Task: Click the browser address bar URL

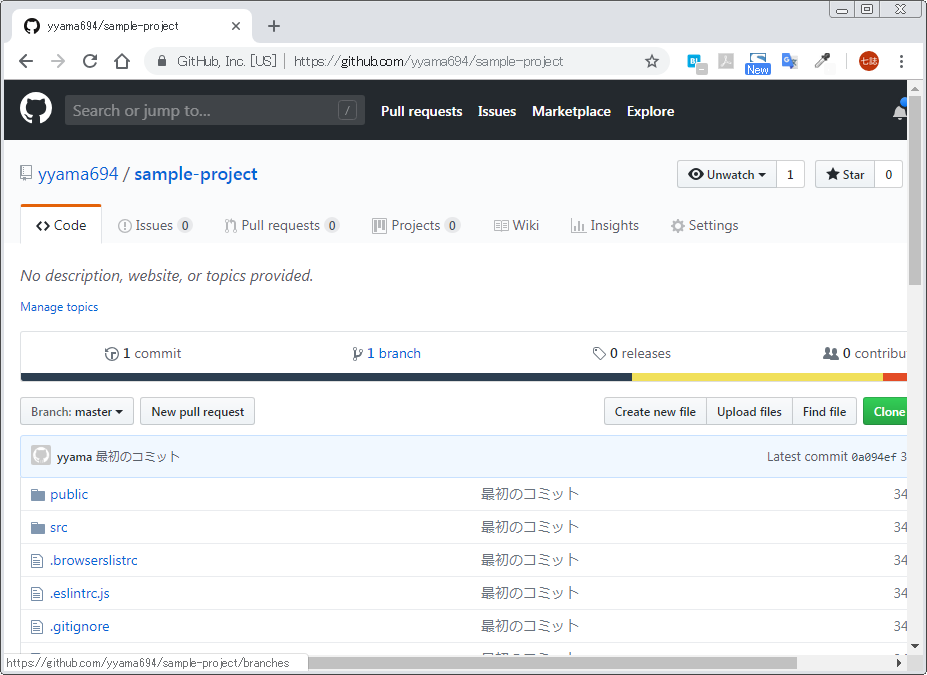Action: pyautogui.click(x=428, y=61)
